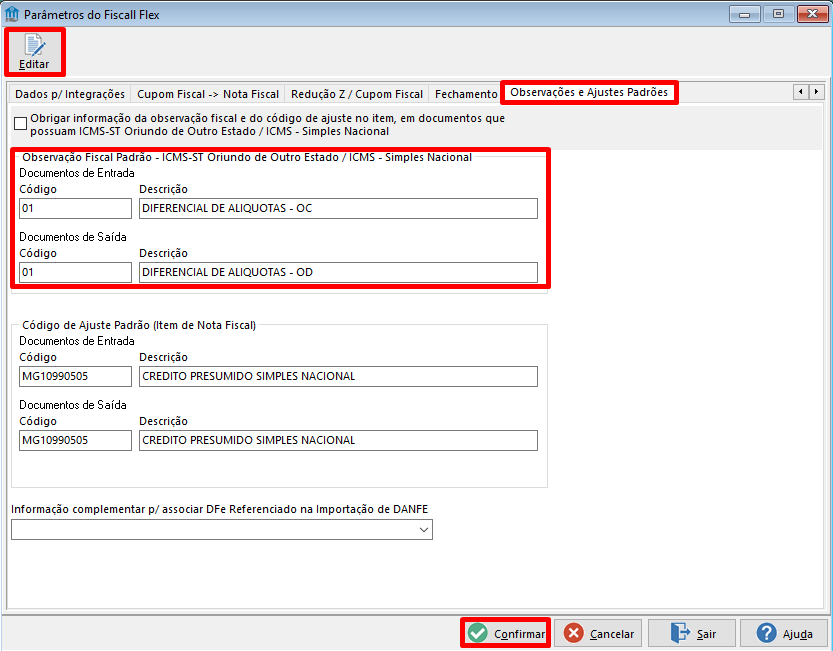Click the red Cancelar button
This screenshot has width=833, height=651.
coord(598,633)
